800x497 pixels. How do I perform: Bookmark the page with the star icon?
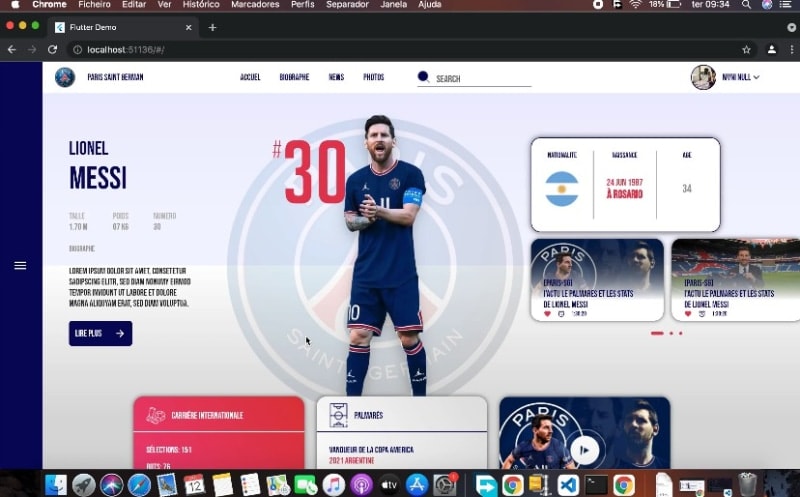coord(746,49)
